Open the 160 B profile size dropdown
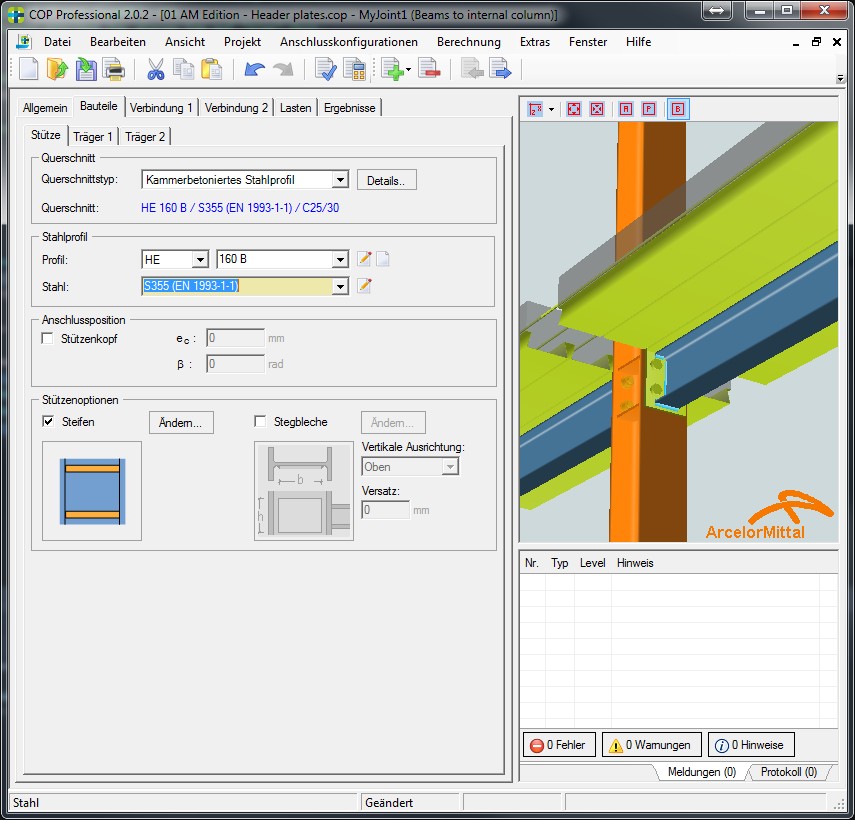The height and width of the screenshot is (820, 855). pos(339,259)
